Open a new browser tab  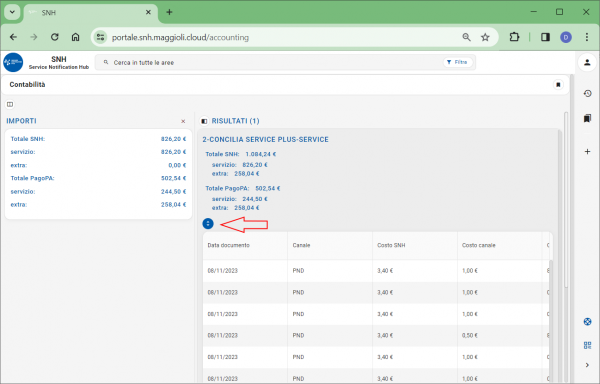tap(169, 12)
